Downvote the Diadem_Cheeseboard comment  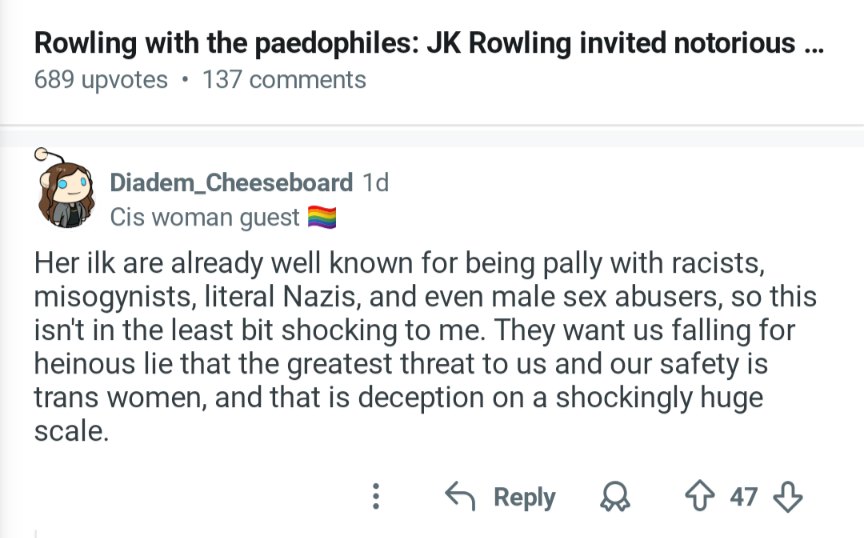[x=787, y=496]
